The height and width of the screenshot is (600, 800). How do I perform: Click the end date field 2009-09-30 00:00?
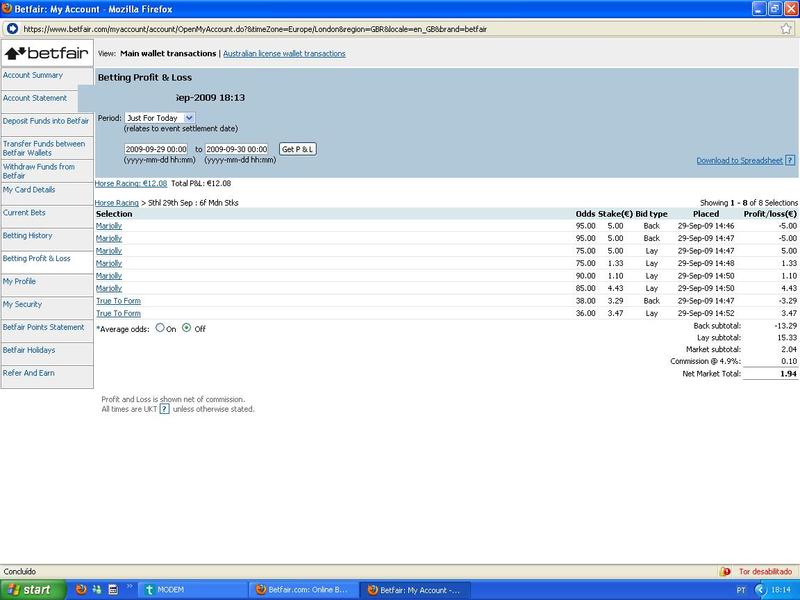[x=236, y=149]
